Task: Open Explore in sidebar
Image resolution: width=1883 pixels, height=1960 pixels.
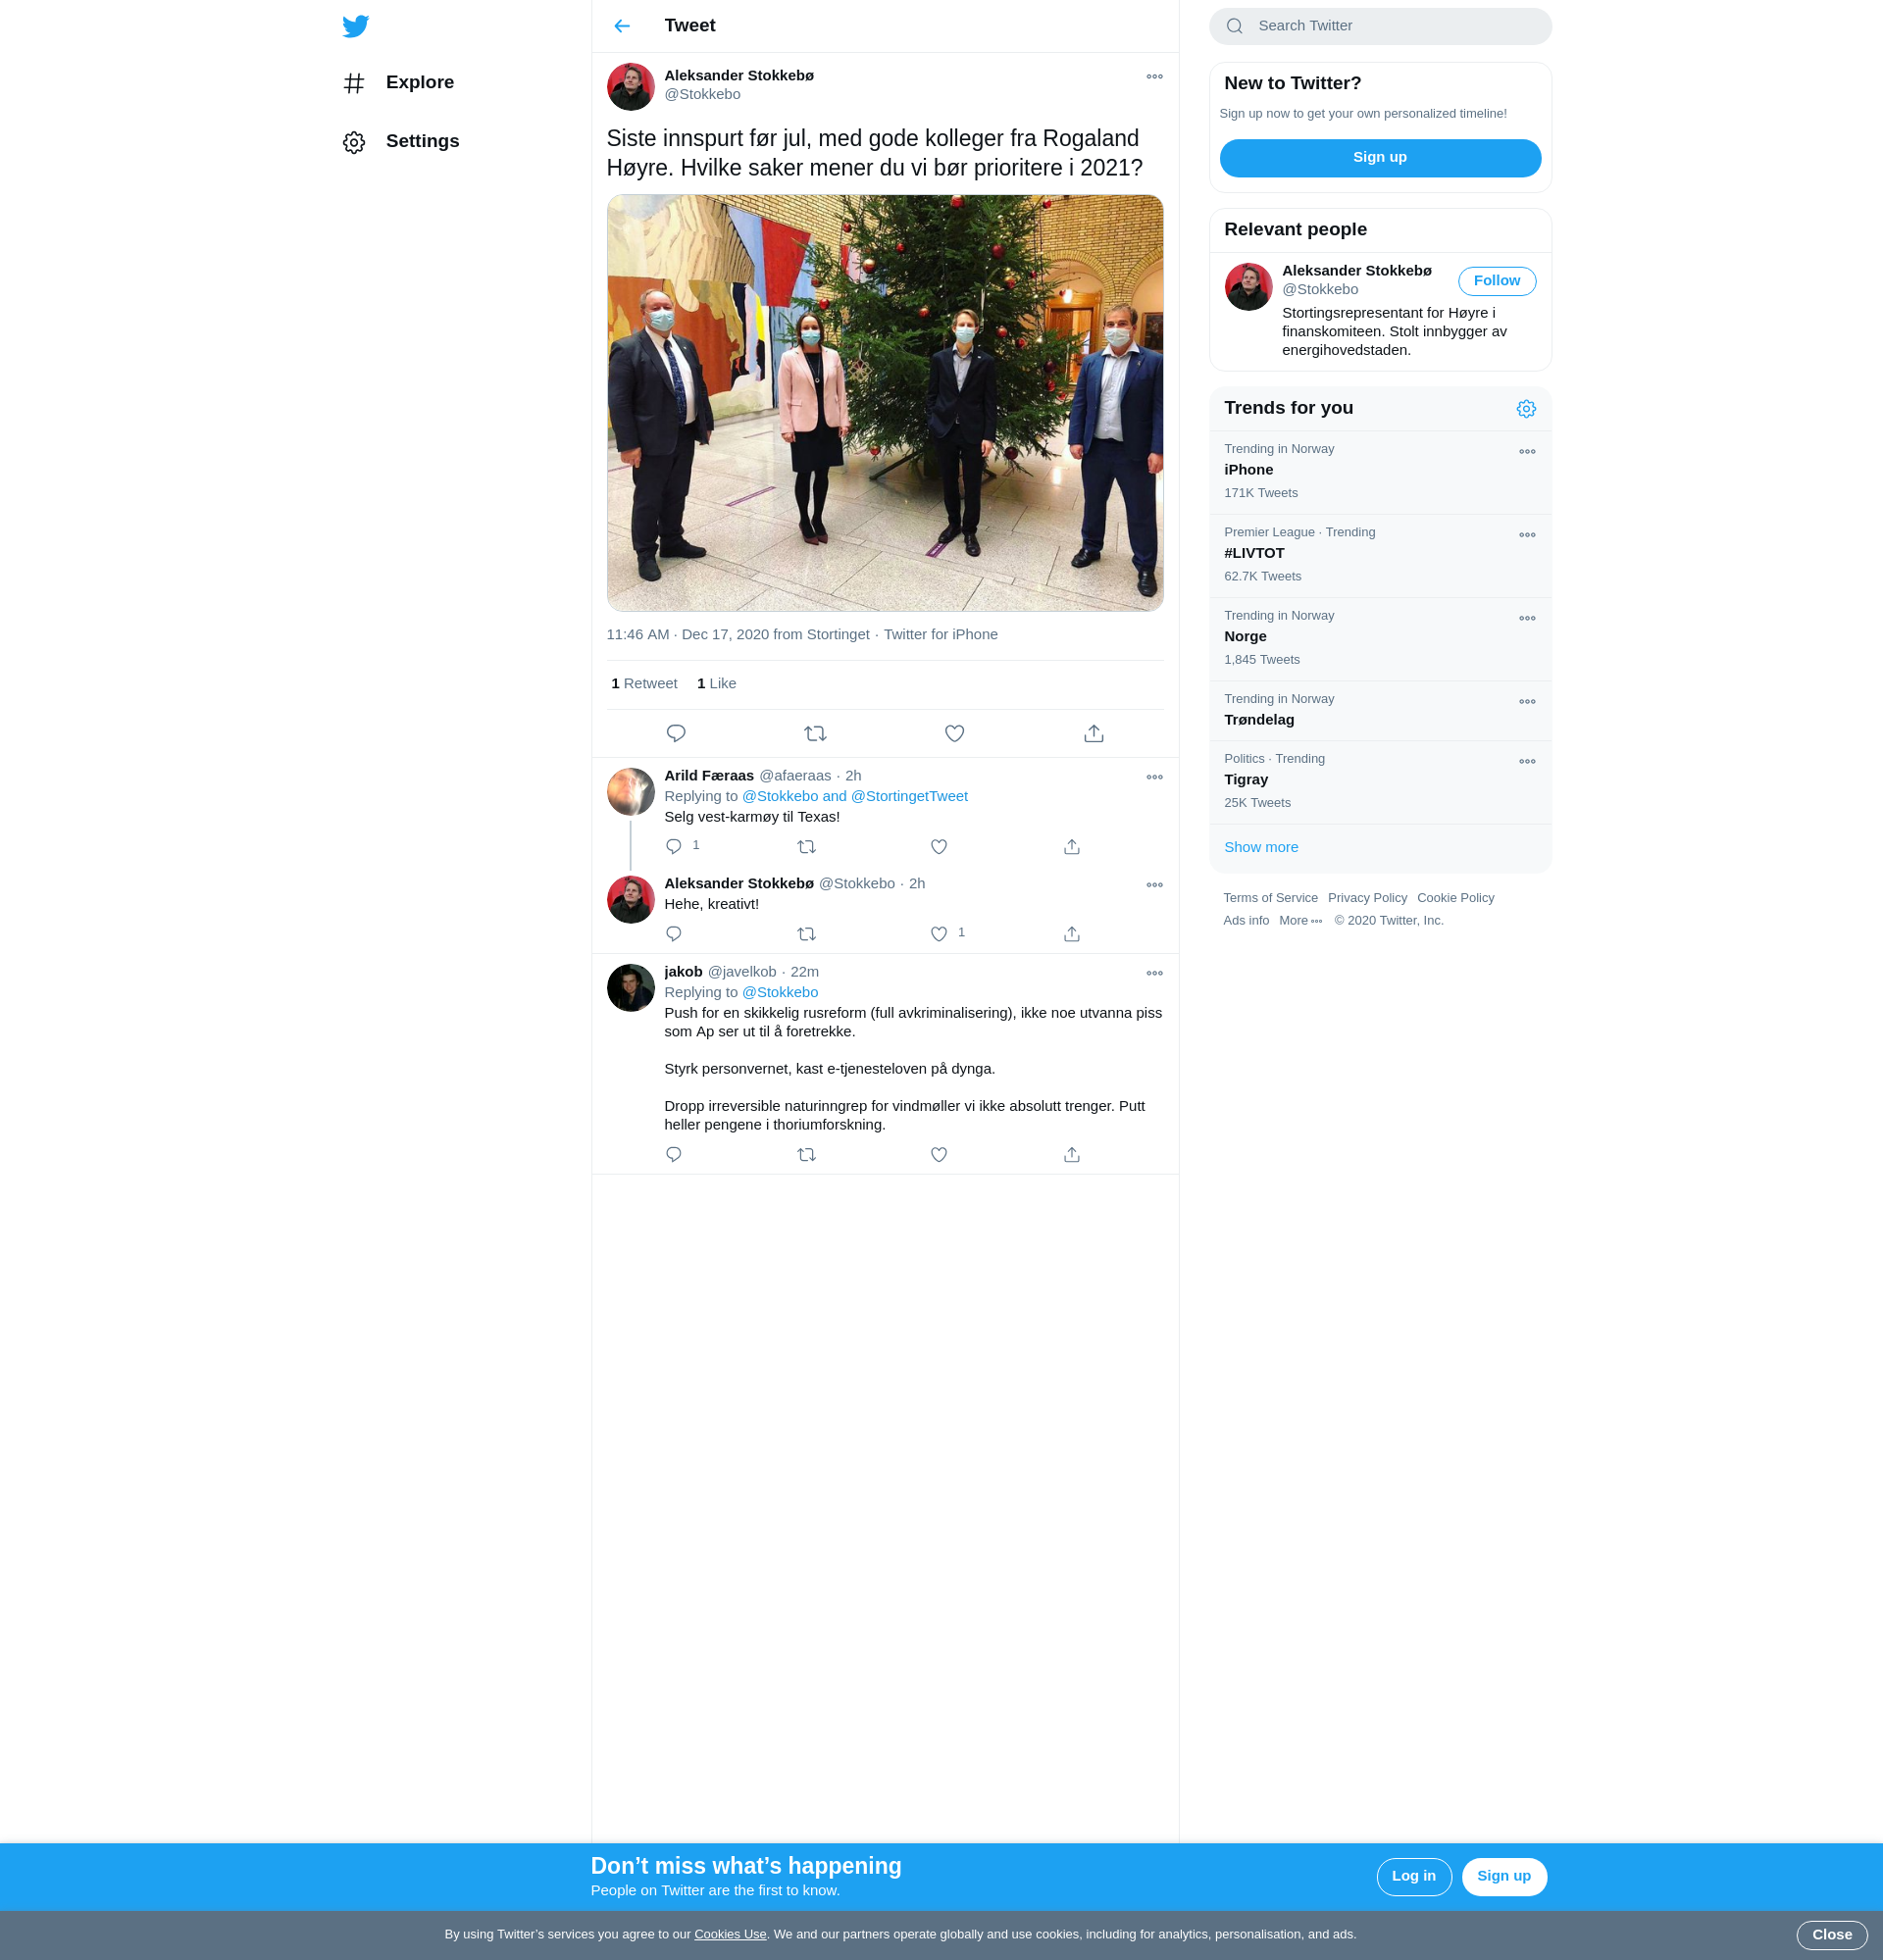Action: point(419,83)
